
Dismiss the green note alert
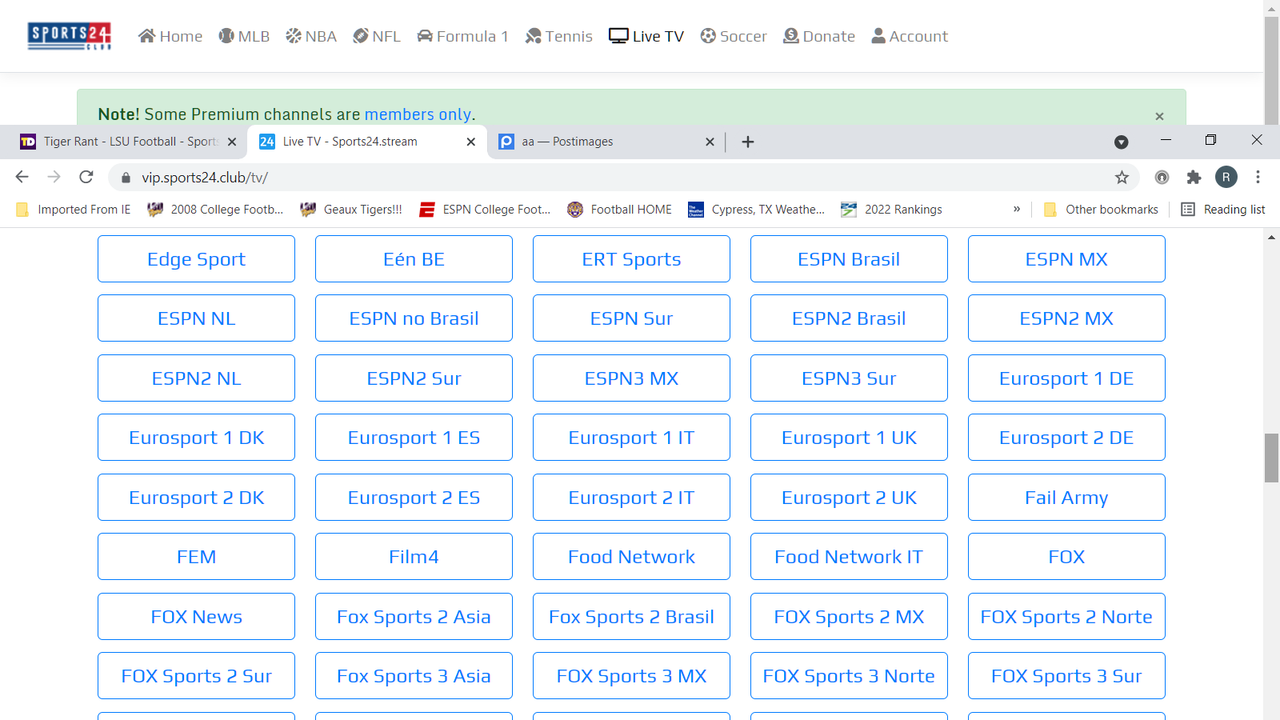(1159, 116)
